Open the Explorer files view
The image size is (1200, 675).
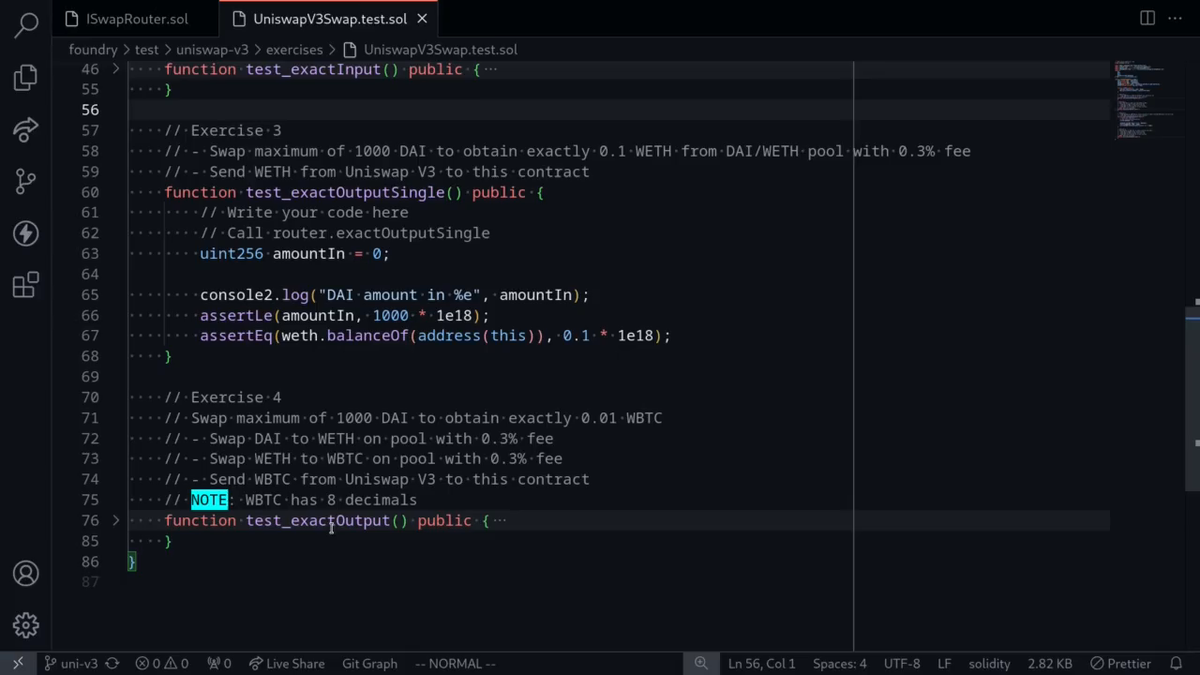26,77
